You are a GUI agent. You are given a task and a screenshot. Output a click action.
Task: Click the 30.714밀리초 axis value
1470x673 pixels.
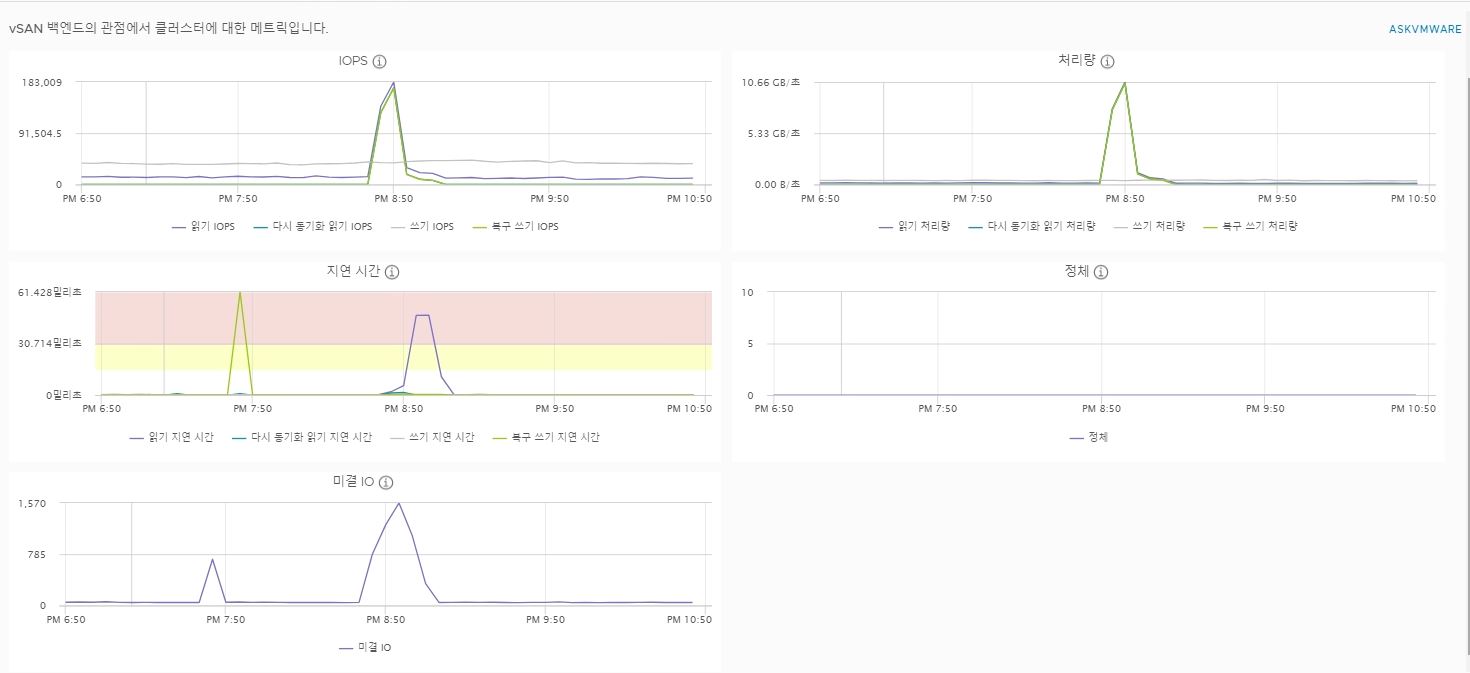[50, 343]
